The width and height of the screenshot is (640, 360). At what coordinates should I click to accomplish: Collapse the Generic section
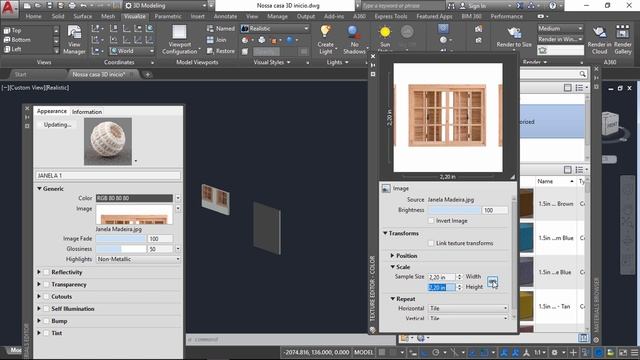[x=40, y=189]
